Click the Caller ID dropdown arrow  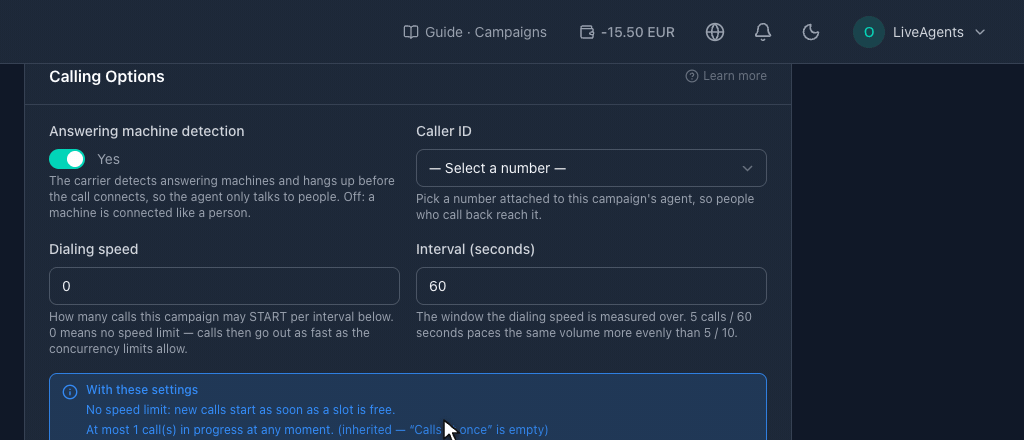coord(748,168)
